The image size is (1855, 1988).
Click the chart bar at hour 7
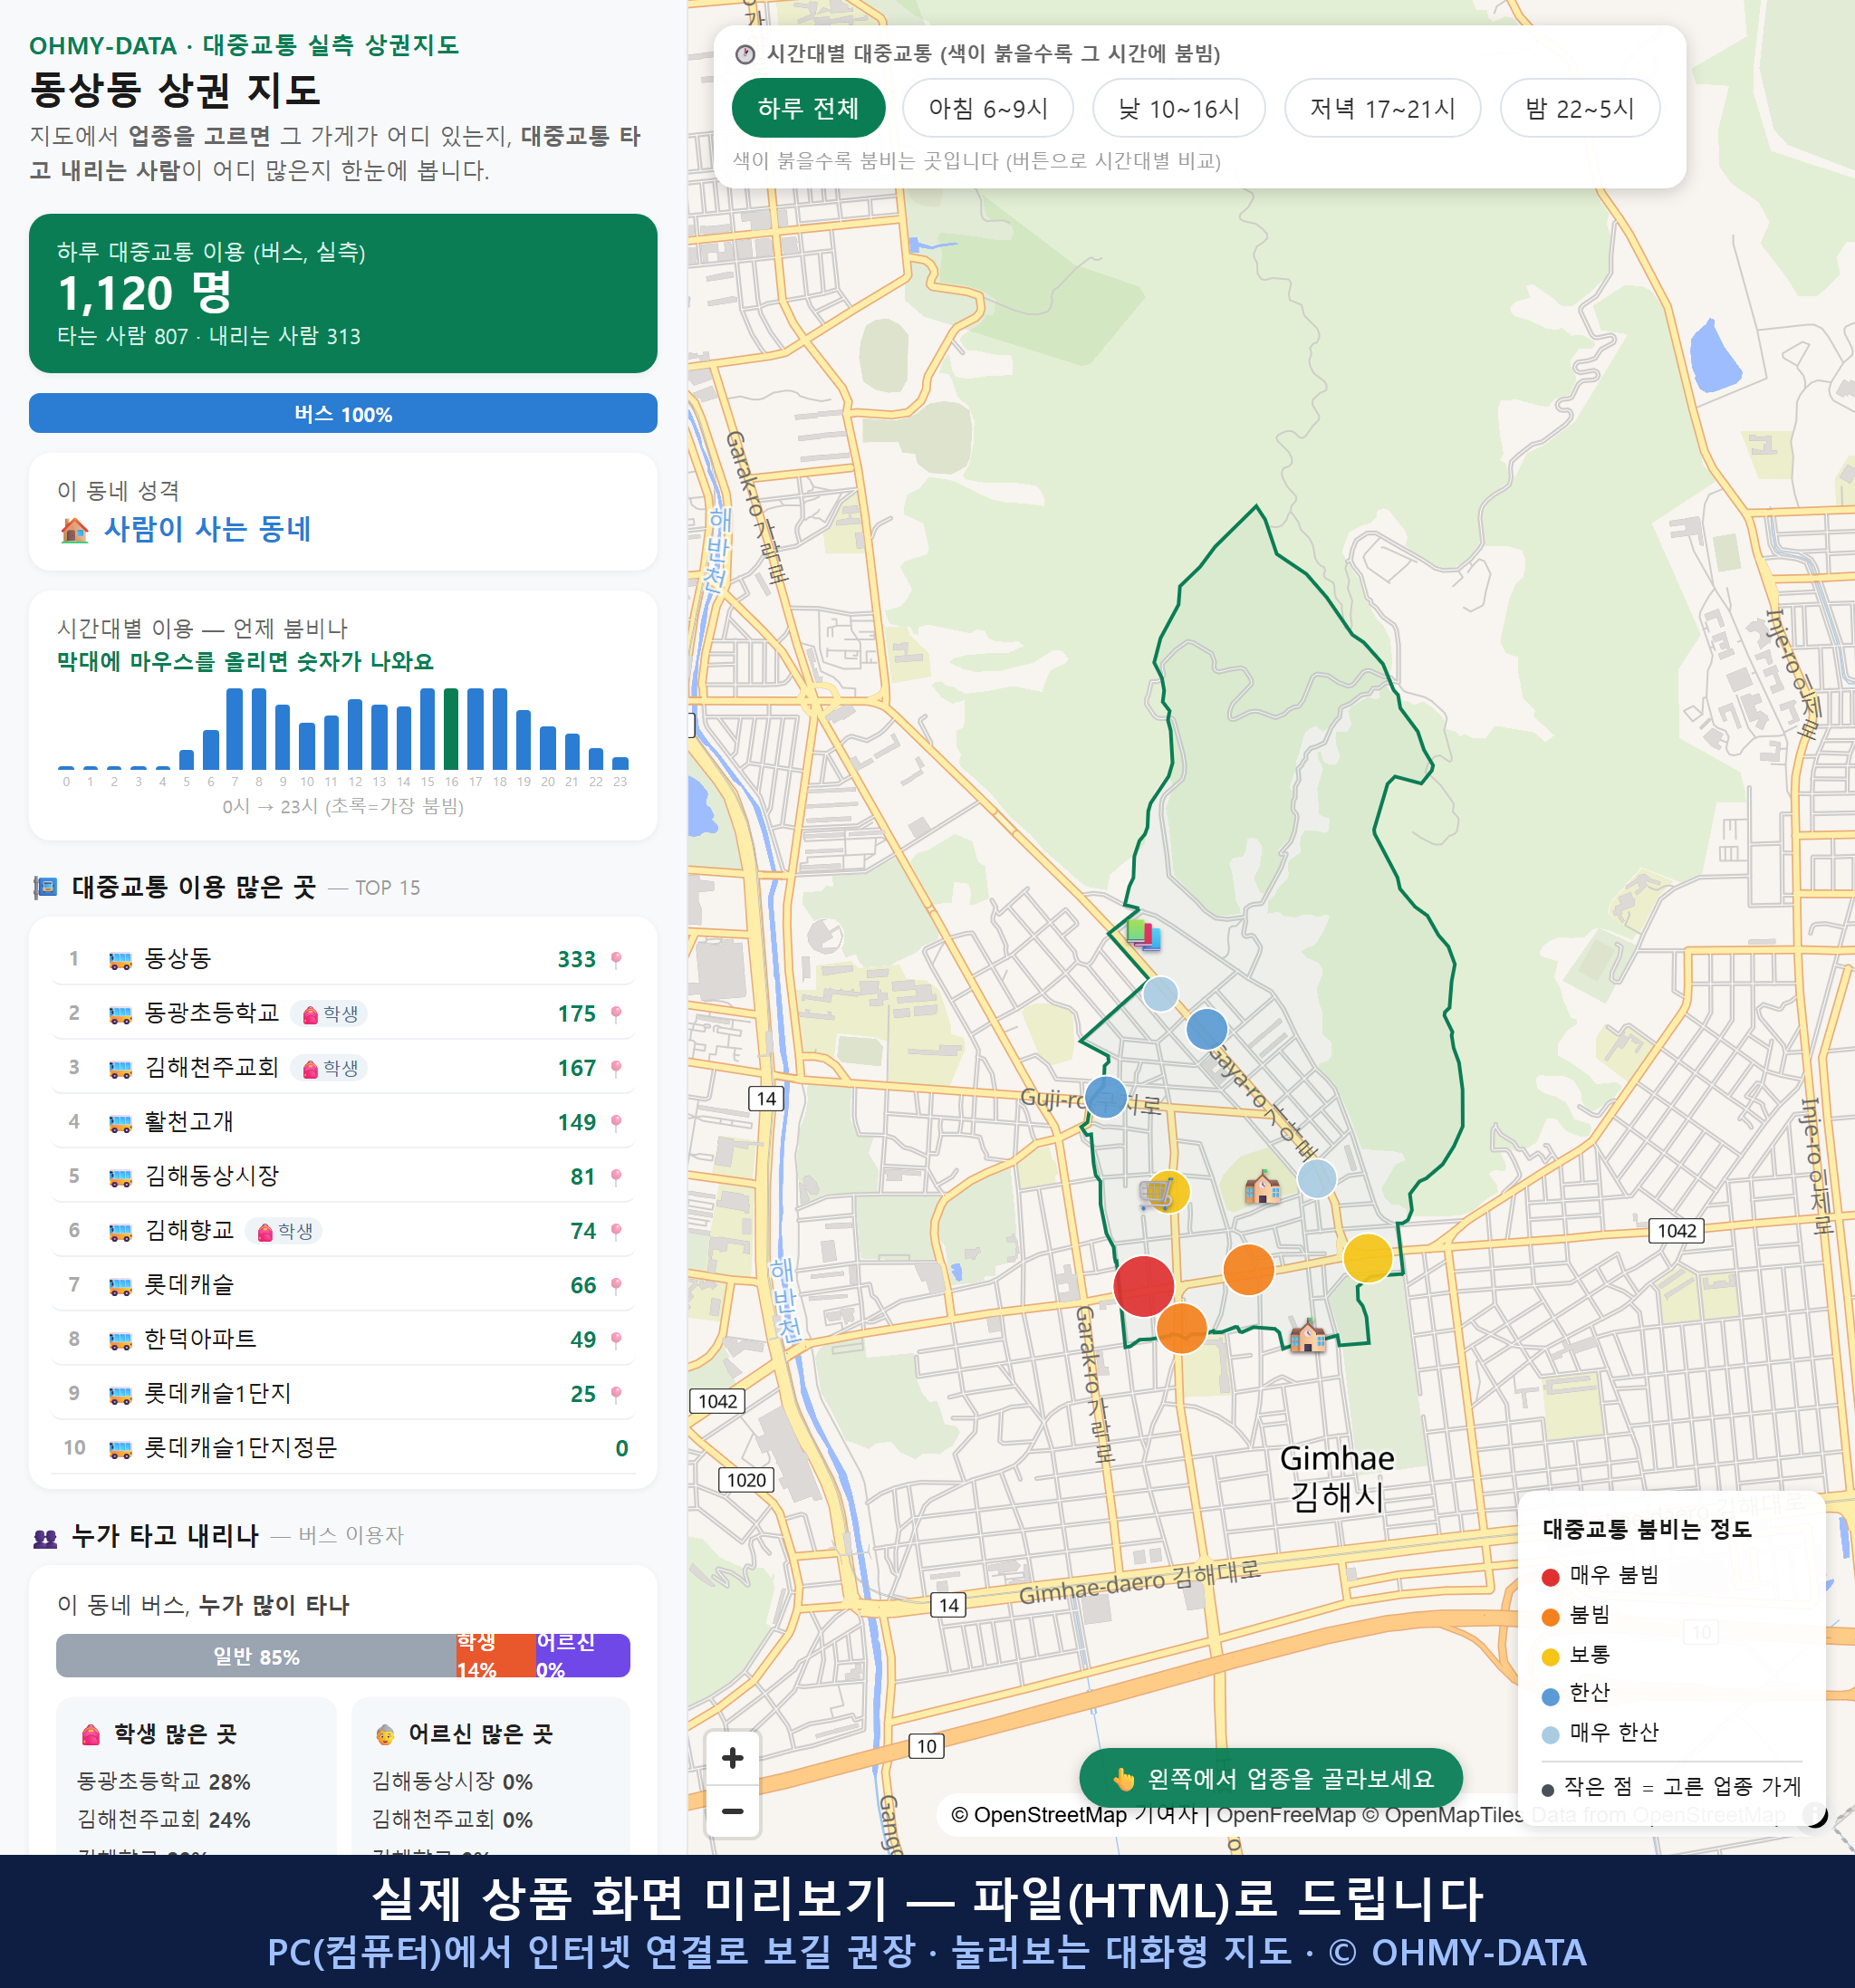(x=234, y=728)
